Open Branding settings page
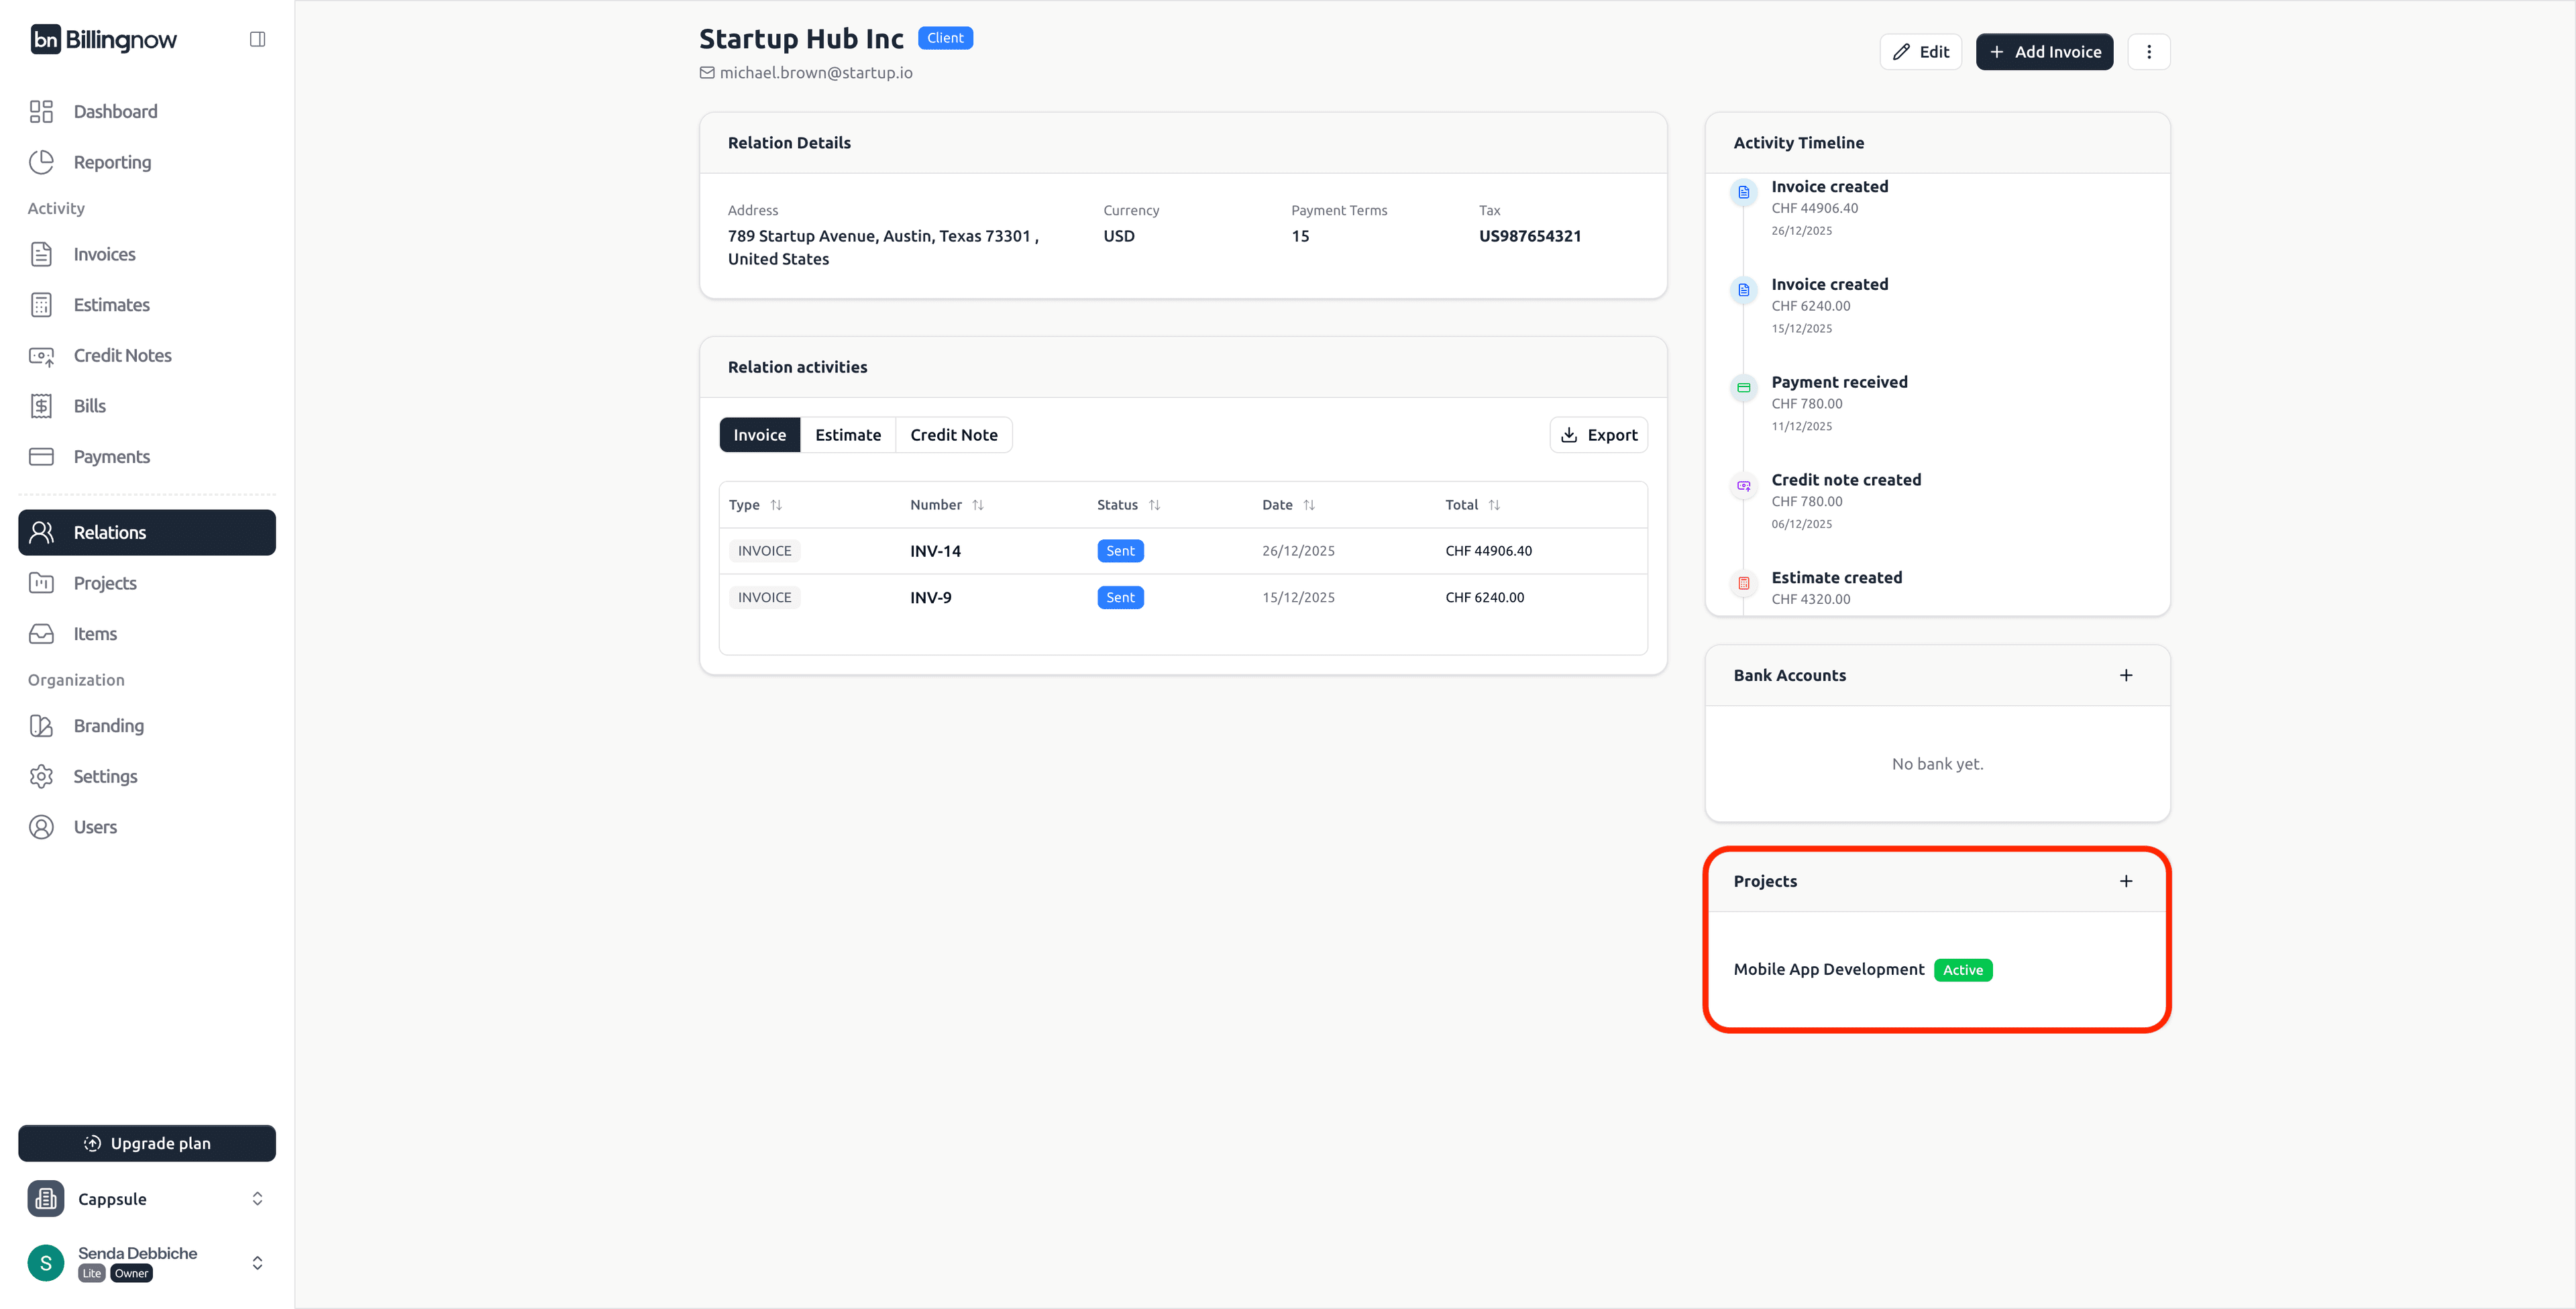Screen dimensions: 2576x1309 pyautogui.click(x=108, y=726)
